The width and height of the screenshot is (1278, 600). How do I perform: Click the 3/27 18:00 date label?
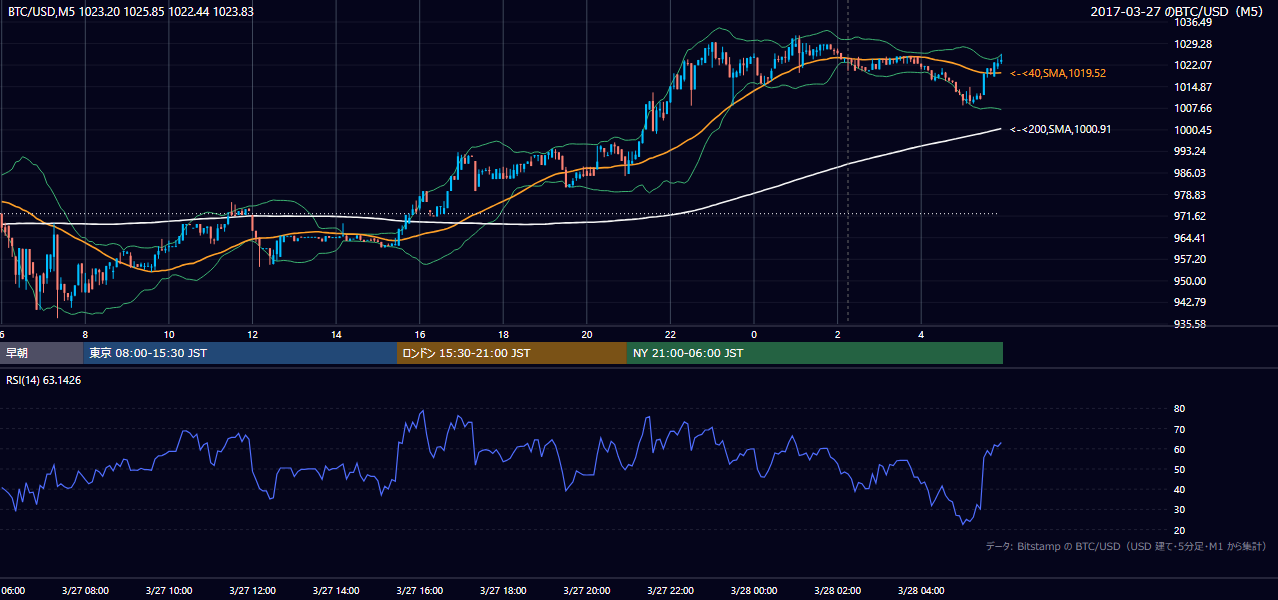(x=503, y=591)
